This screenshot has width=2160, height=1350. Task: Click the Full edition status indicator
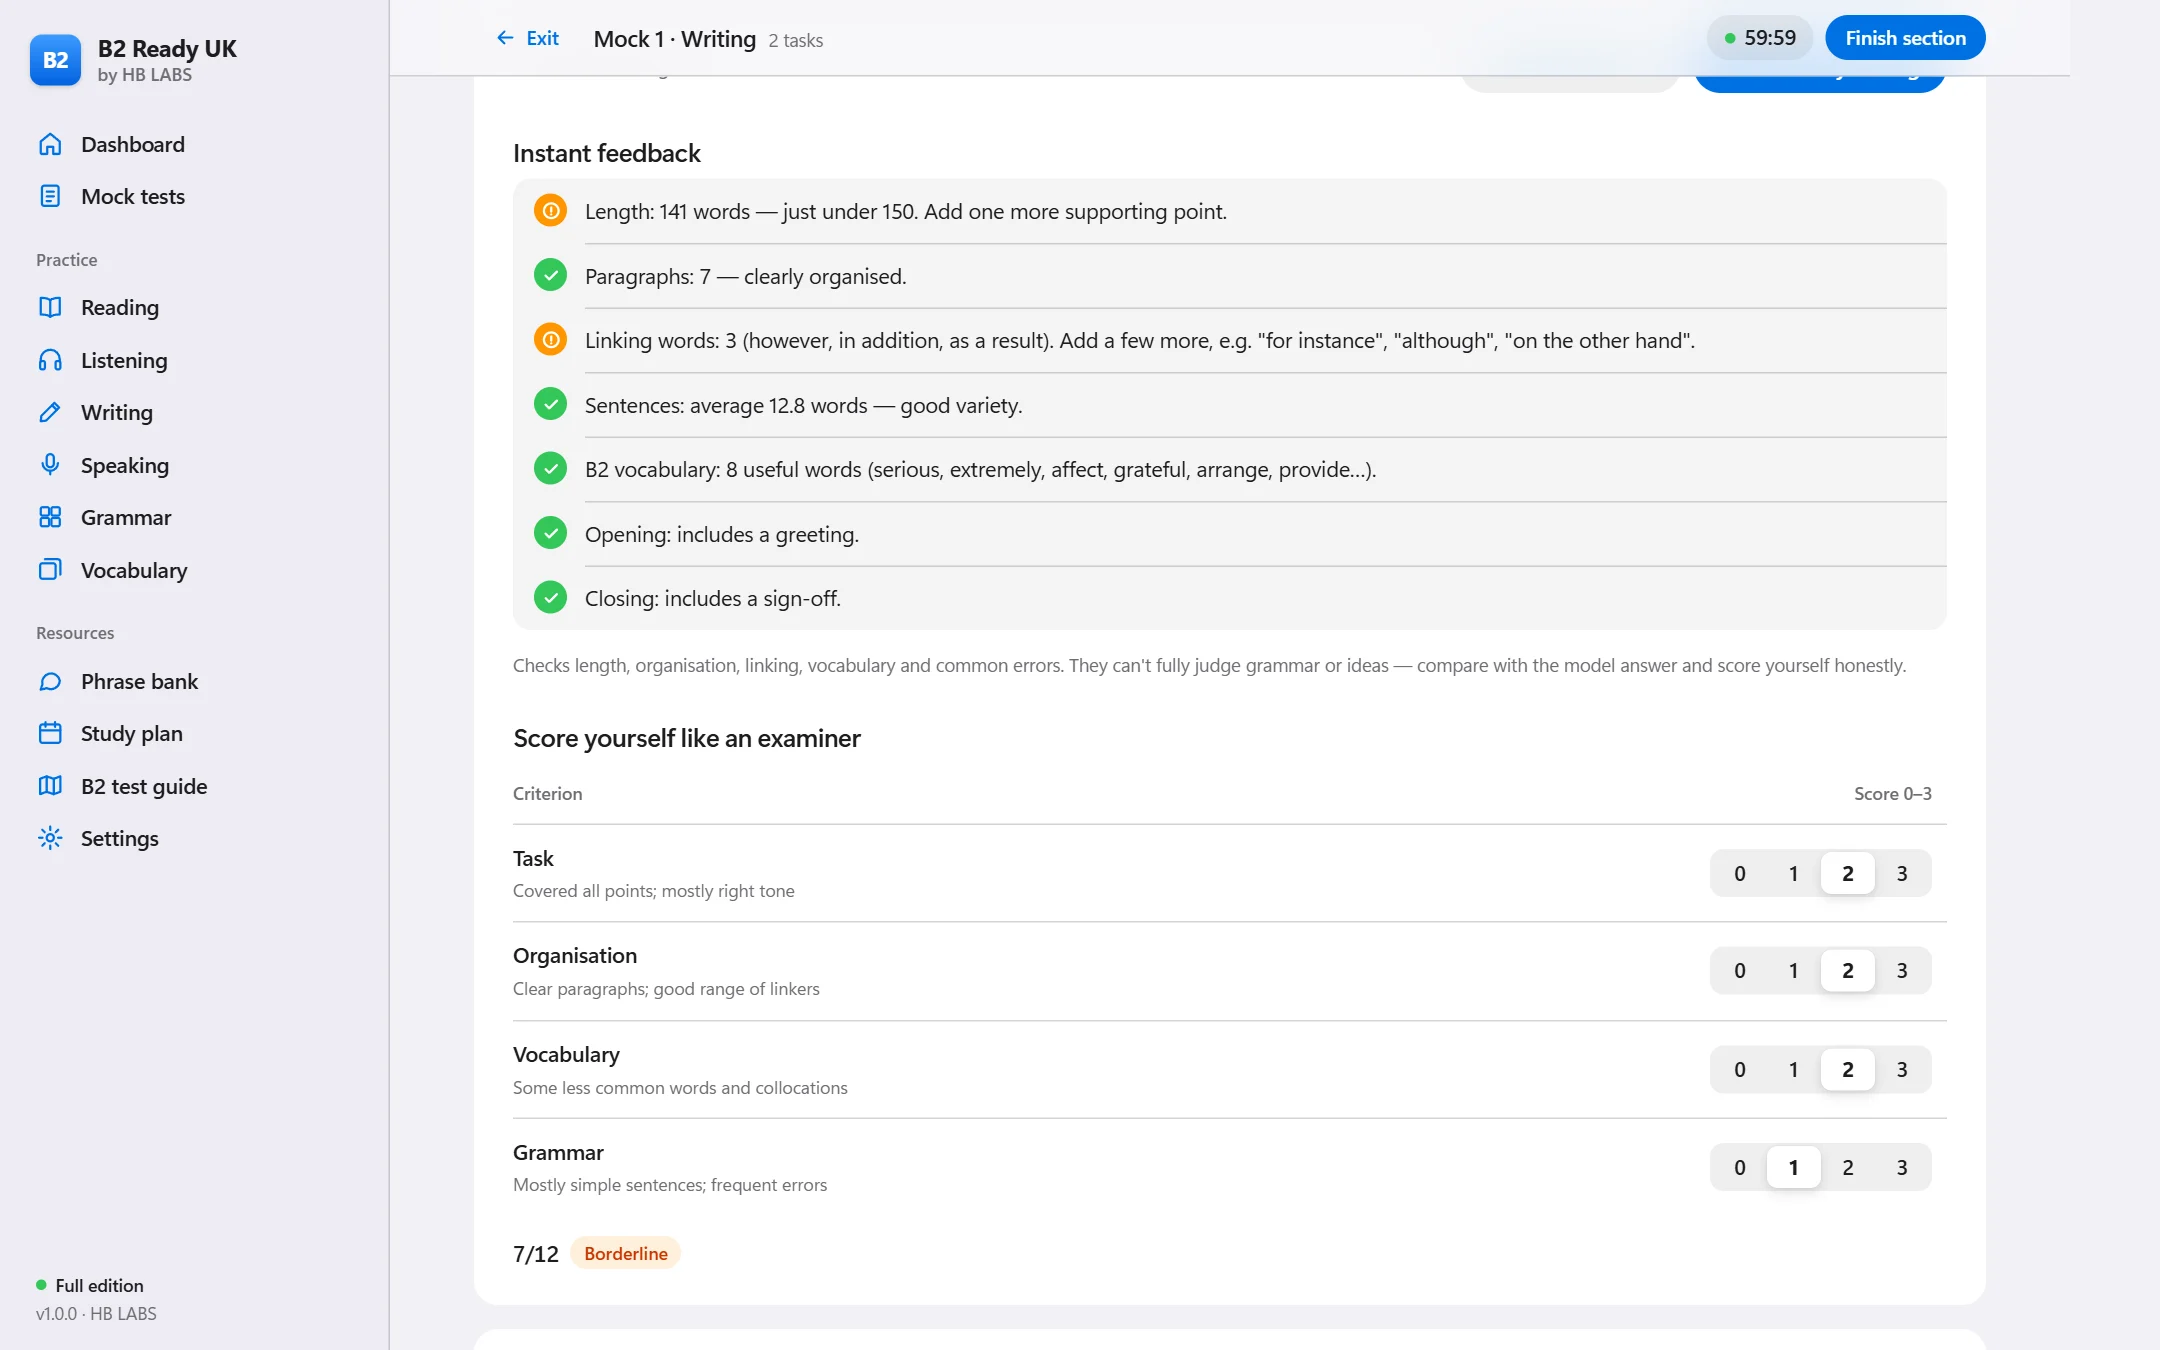[x=90, y=1285]
